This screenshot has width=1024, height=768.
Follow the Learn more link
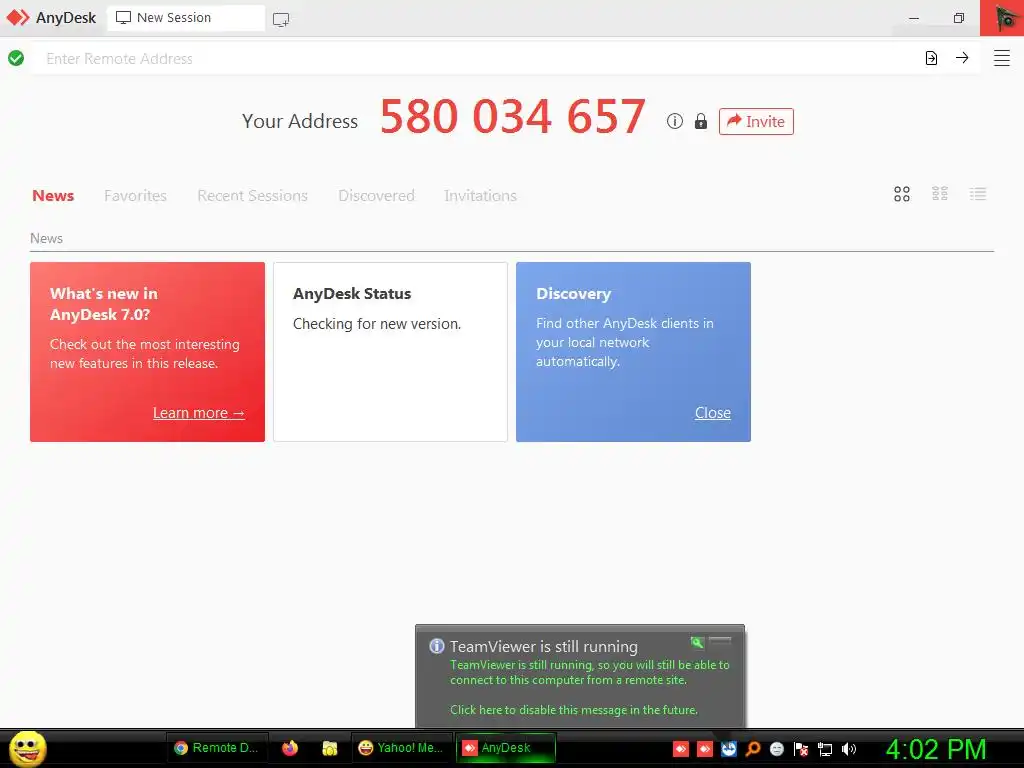[199, 413]
